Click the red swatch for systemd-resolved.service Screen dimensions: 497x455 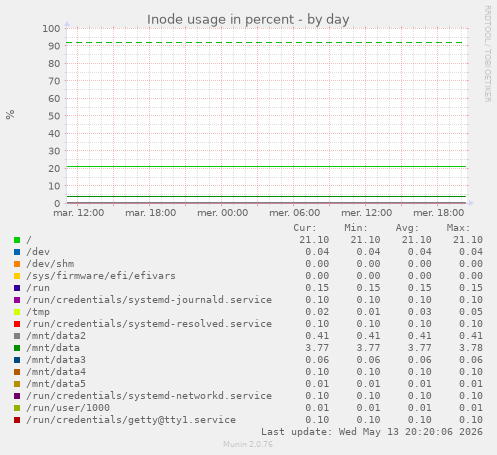tap(17, 324)
